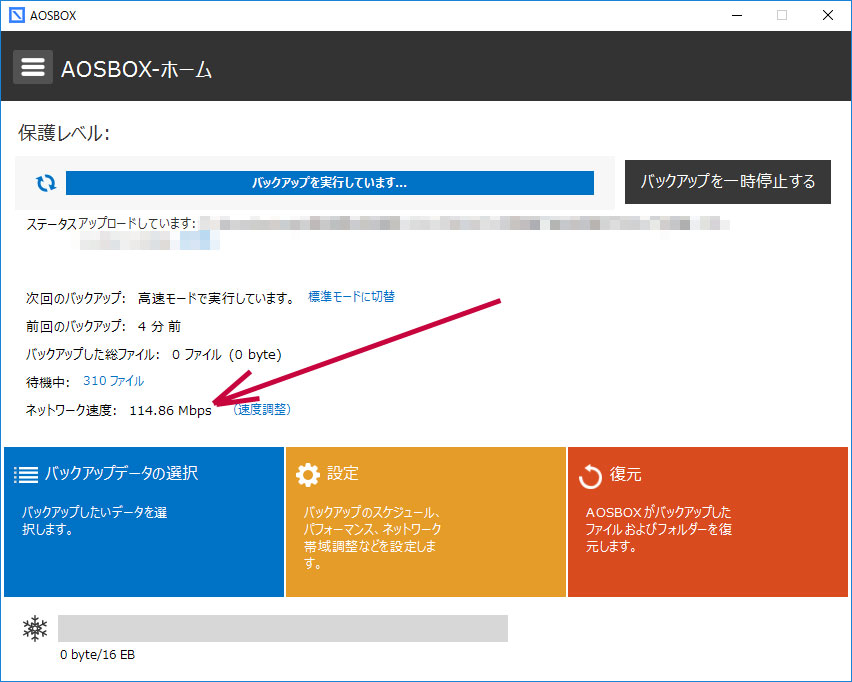
Task: Click the 4 分 前 last backup value
Action: click(159, 326)
